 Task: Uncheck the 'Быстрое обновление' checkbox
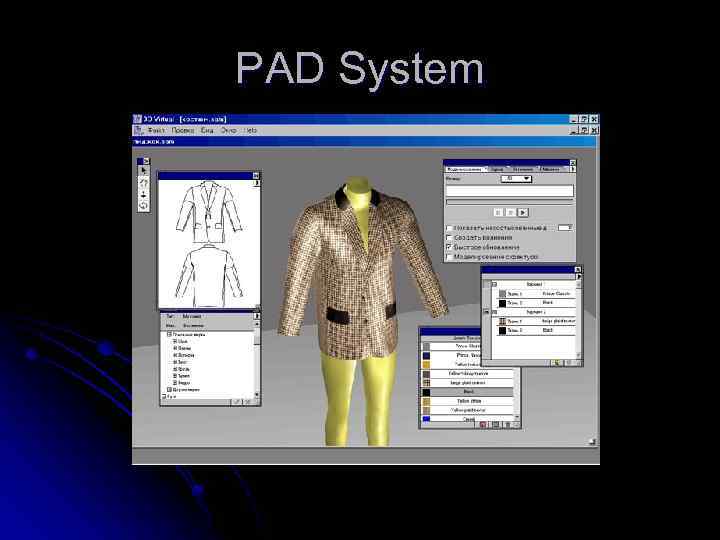[x=450, y=247]
